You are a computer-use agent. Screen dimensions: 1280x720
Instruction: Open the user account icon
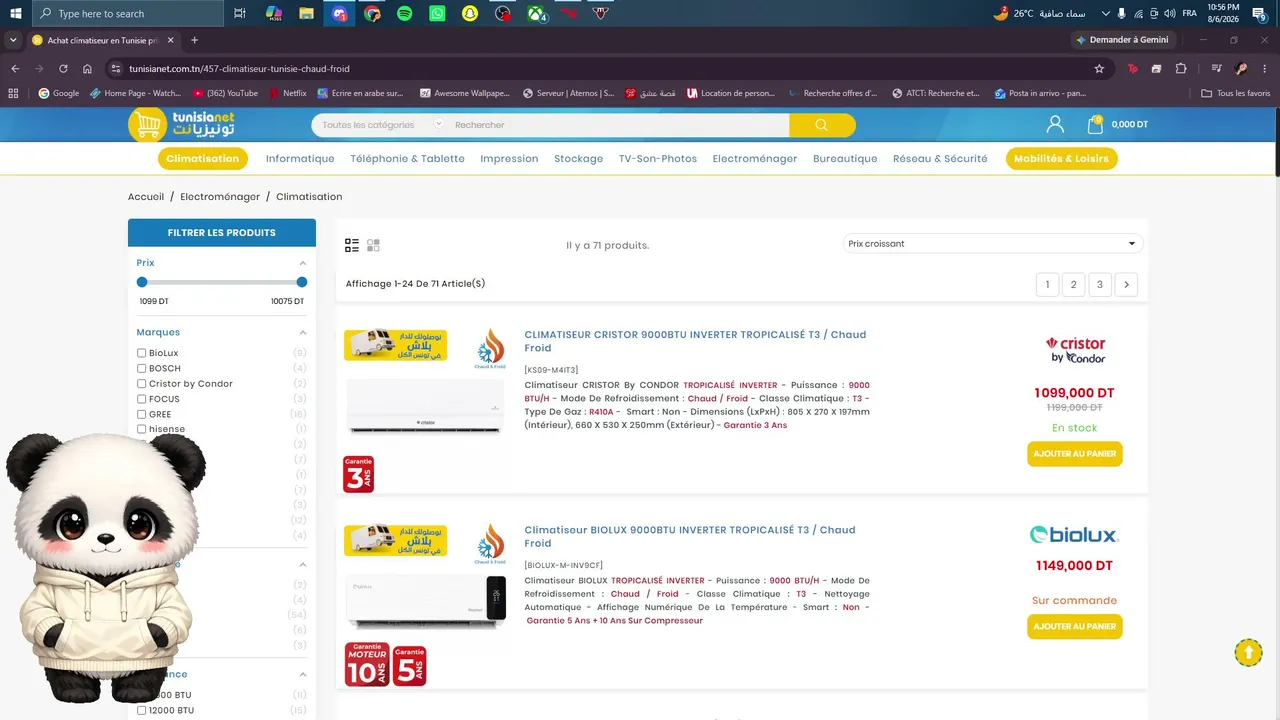(1055, 124)
